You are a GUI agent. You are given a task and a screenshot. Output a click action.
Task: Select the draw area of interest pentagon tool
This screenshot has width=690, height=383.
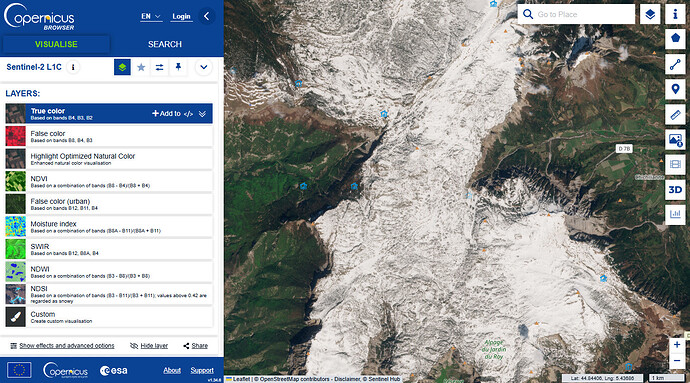(x=675, y=39)
